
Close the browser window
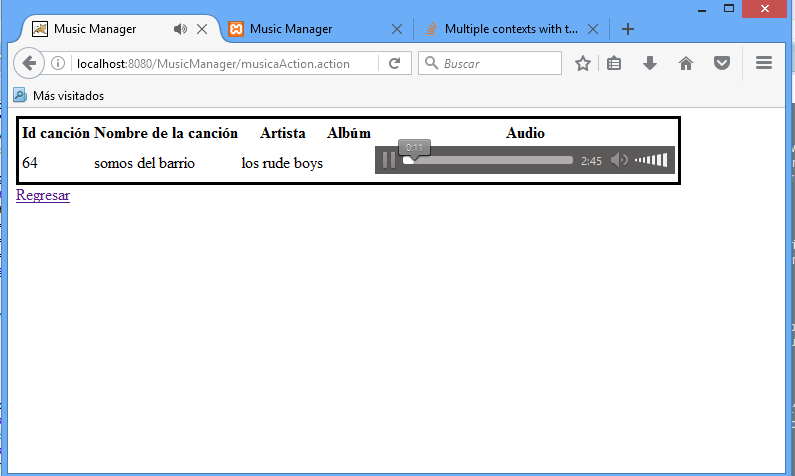765,9
